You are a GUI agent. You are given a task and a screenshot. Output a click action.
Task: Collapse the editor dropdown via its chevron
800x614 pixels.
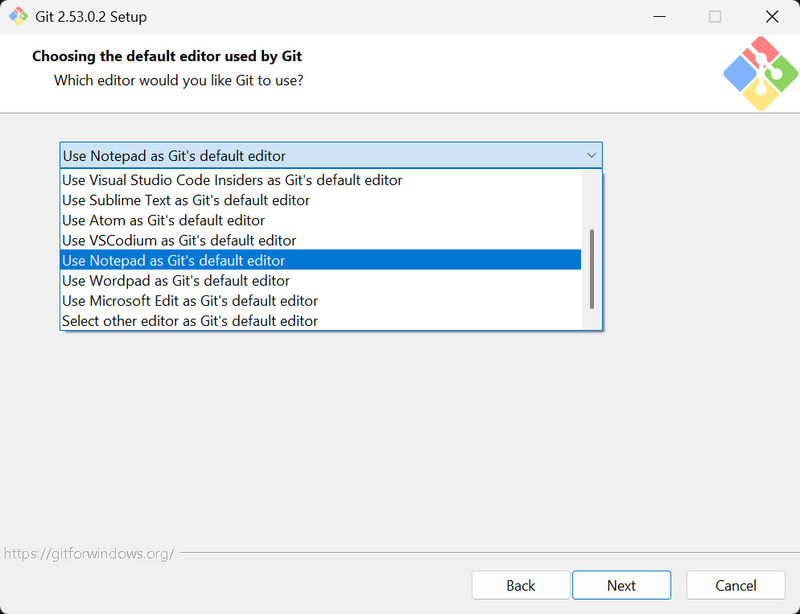tap(591, 156)
